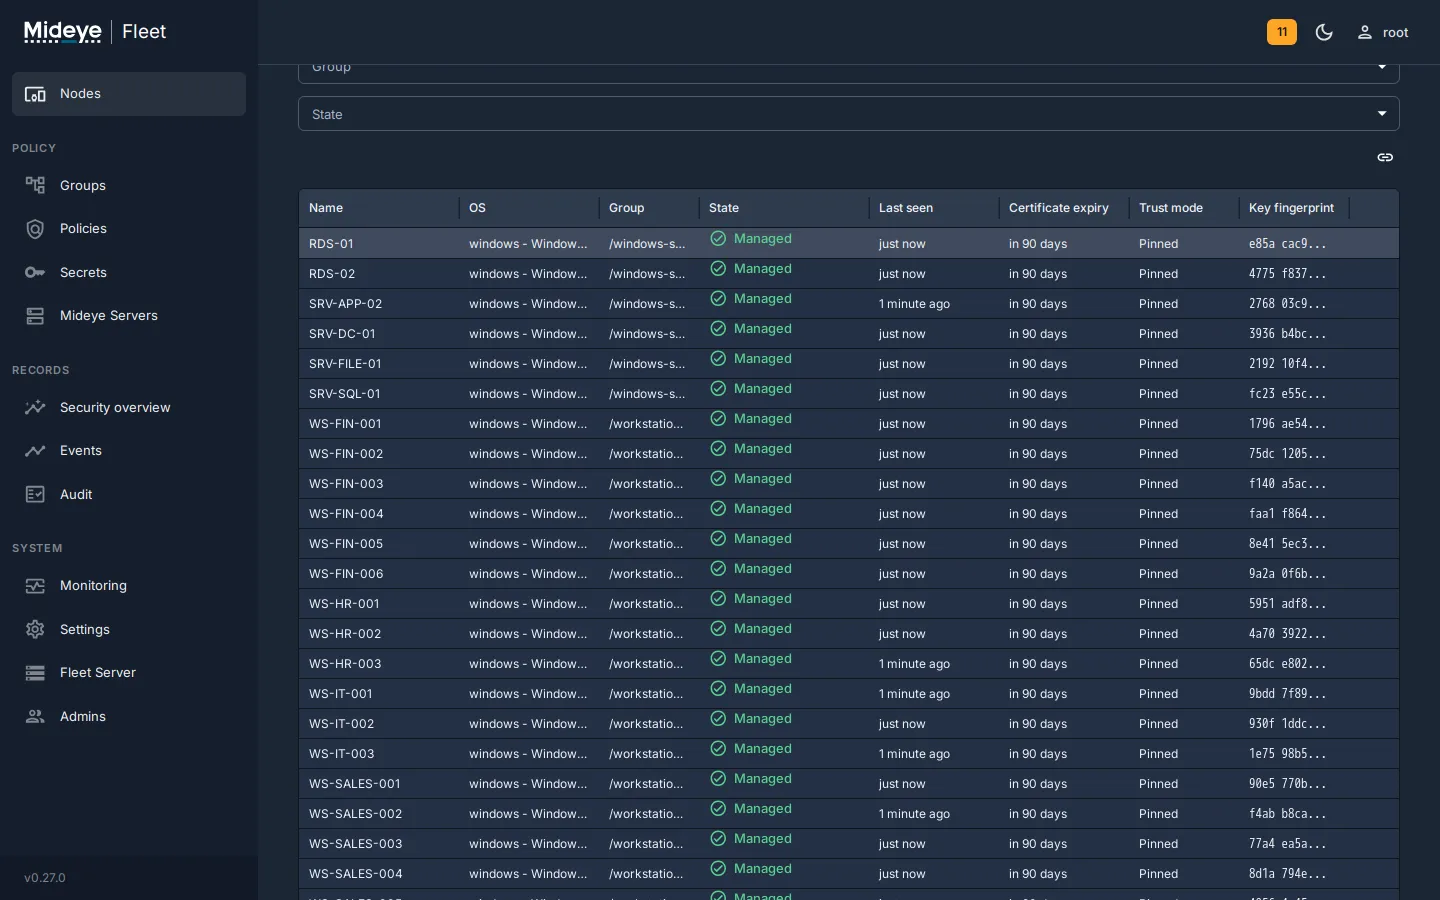Select the WS-FIN-003 node name

(x=346, y=484)
